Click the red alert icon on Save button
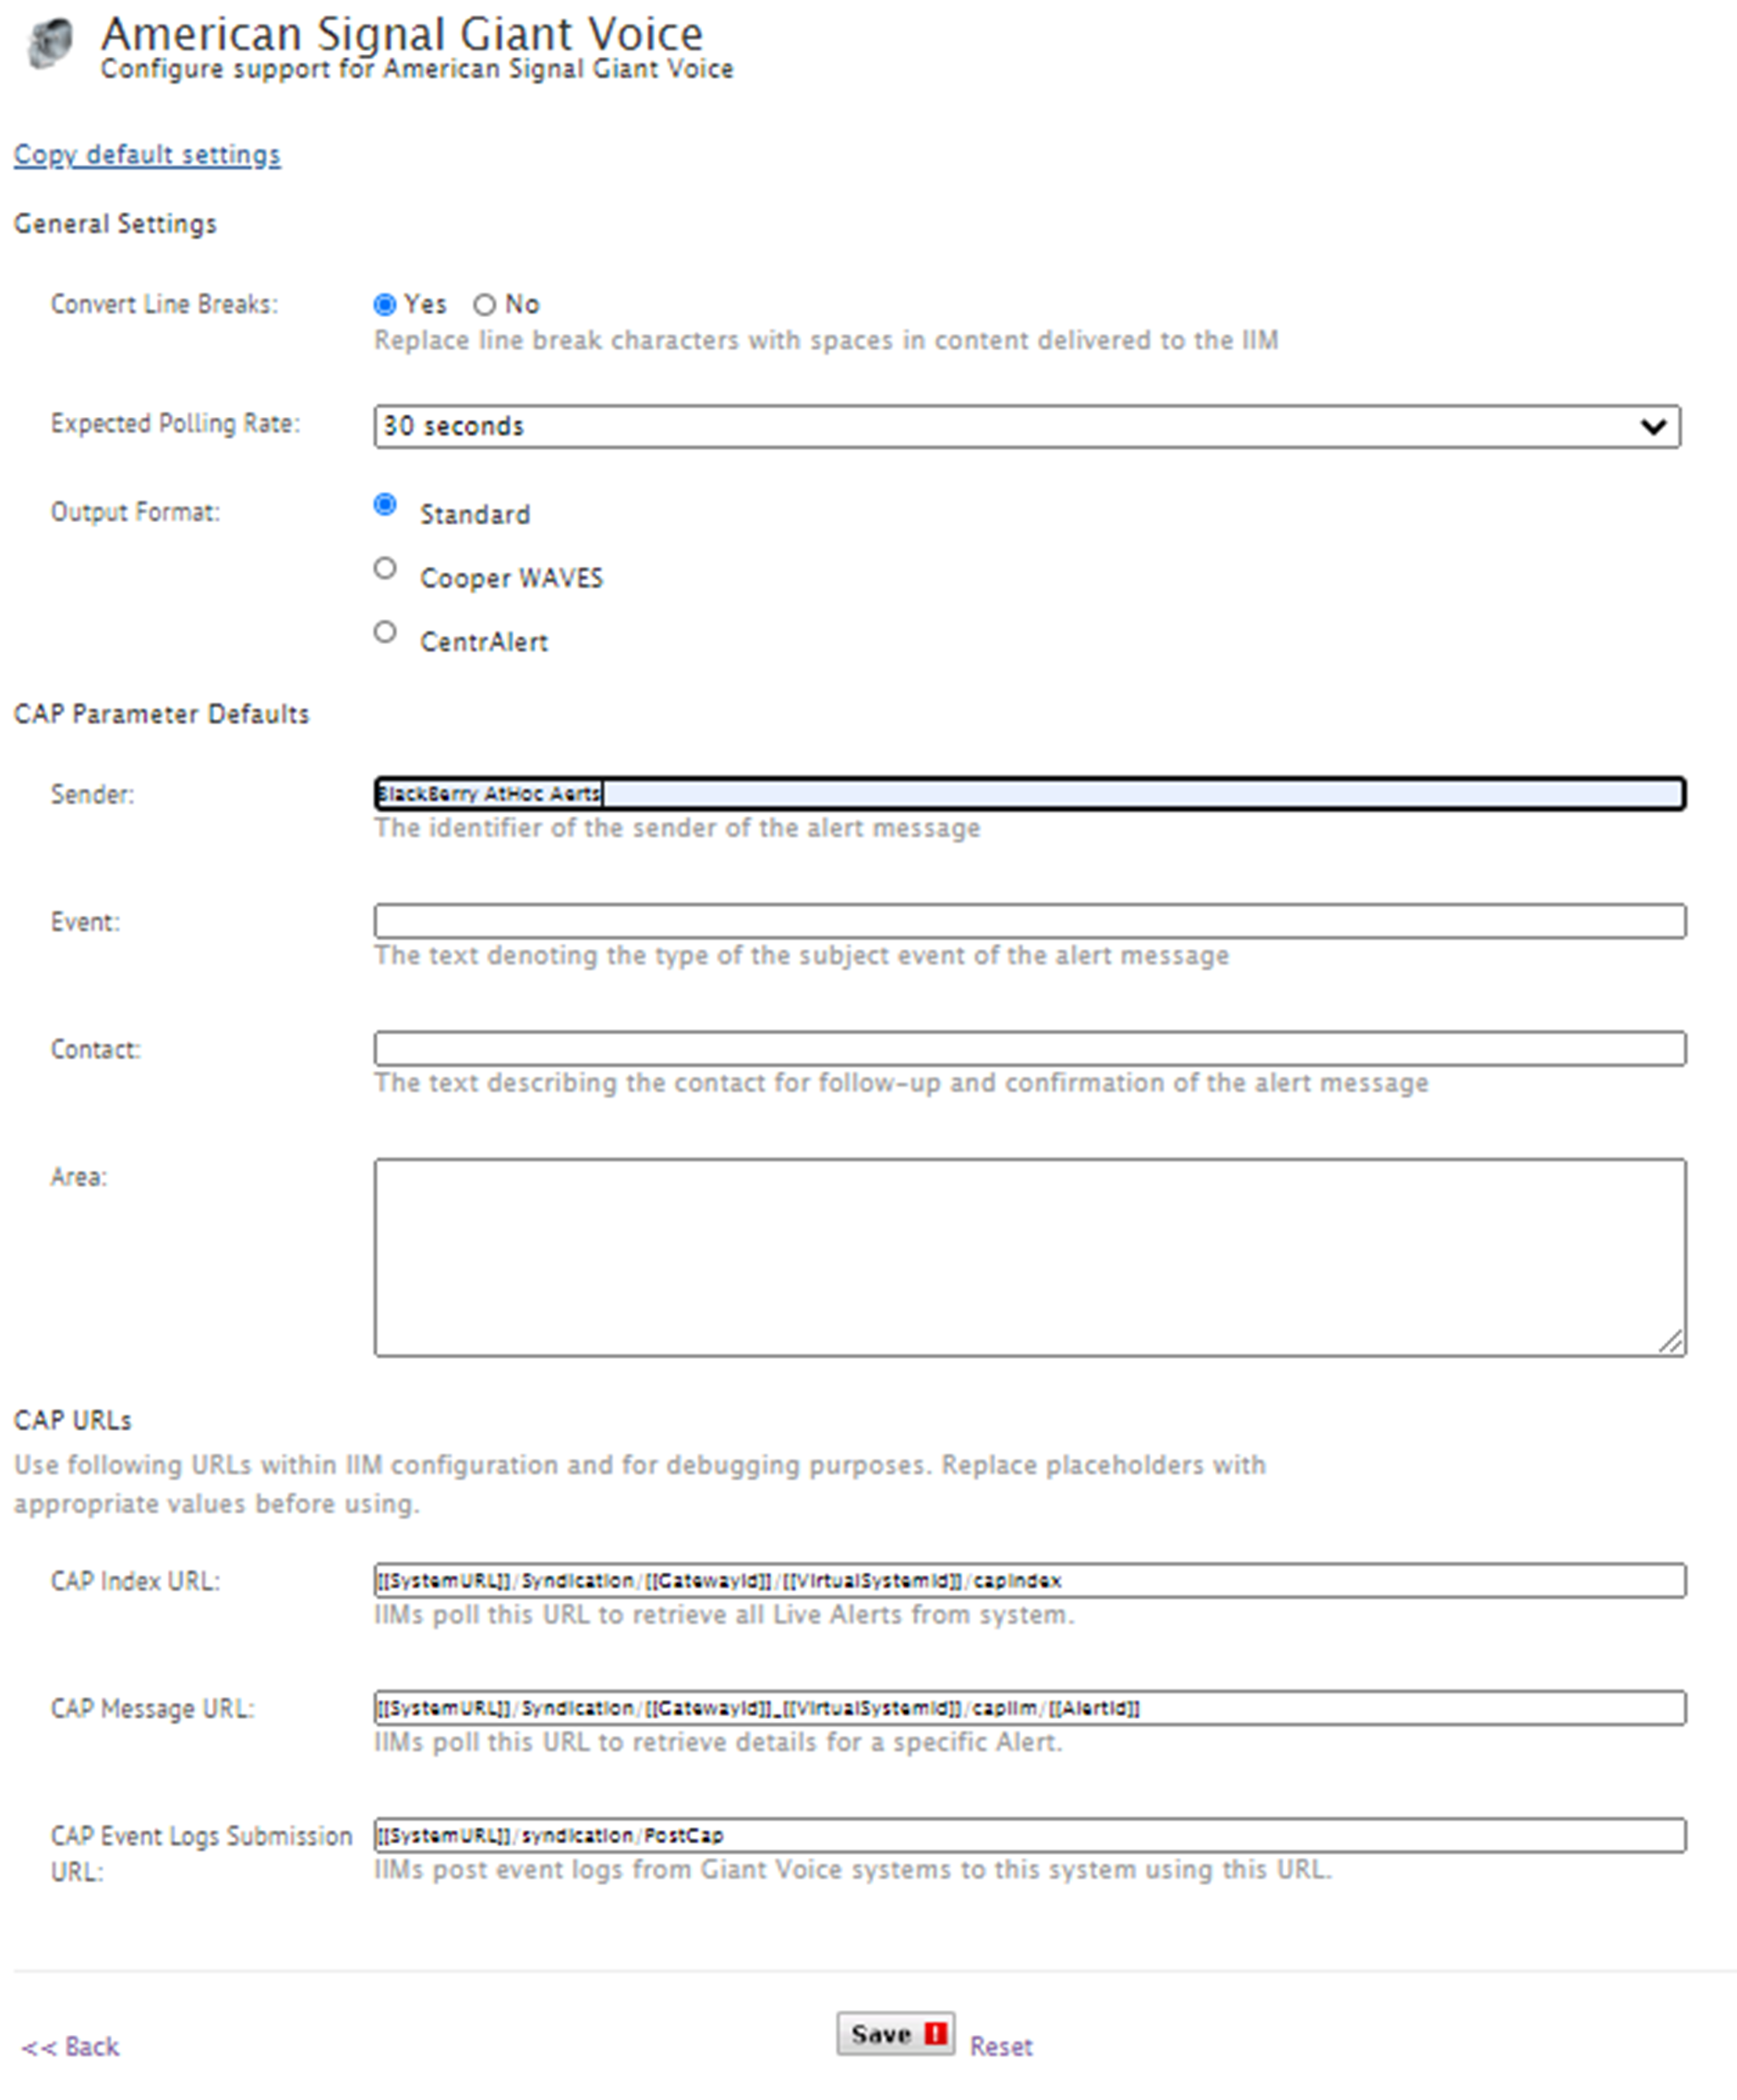The height and width of the screenshot is (2100, 1737). point(935,2033)
